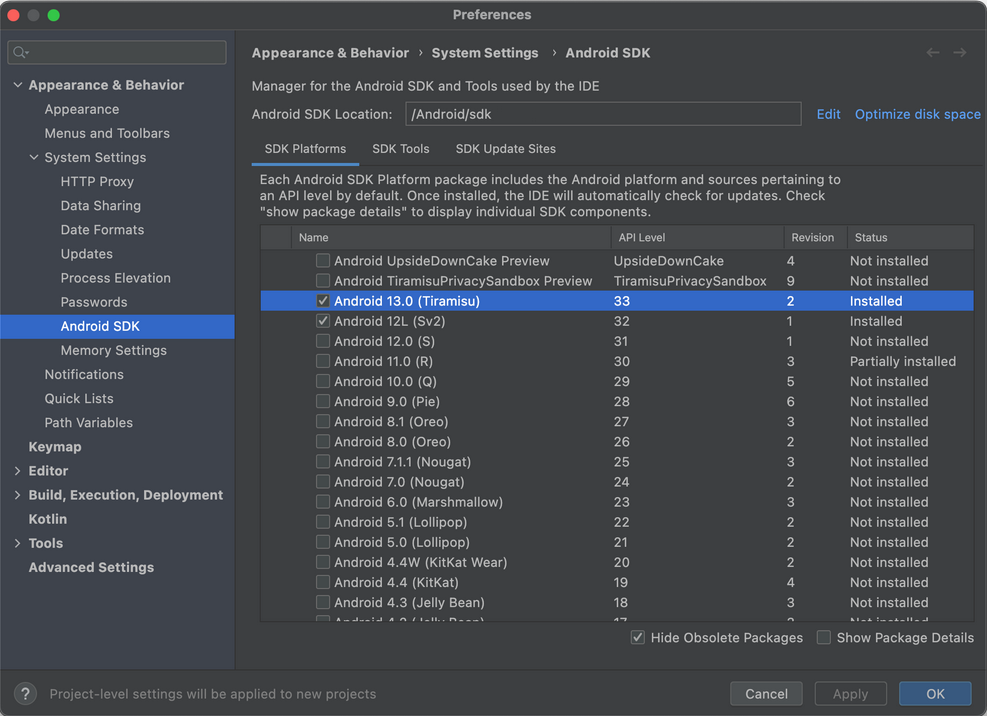Click the Apply button
The image size is (987, 716).
pos(850,694)
